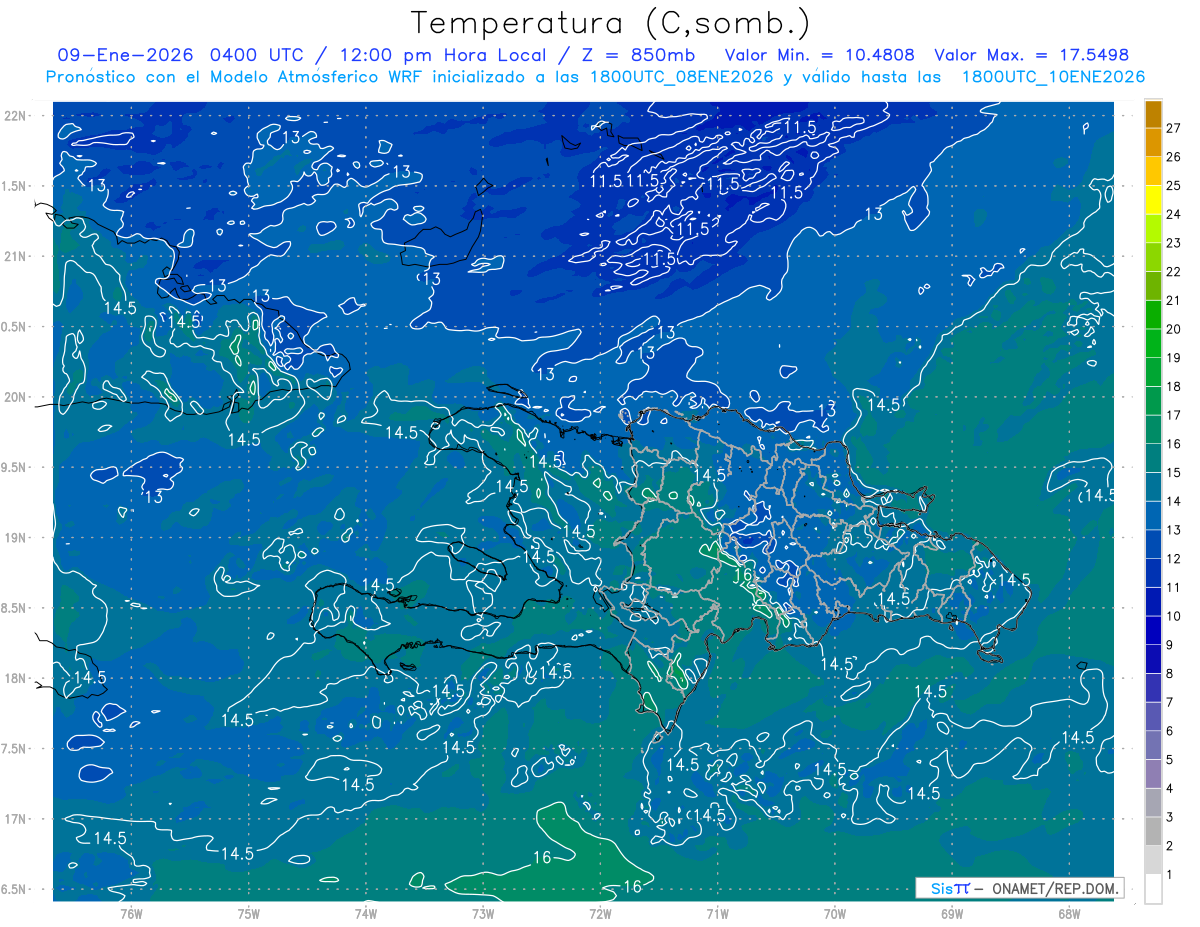Click the "69W" longitude axis label

952,914
